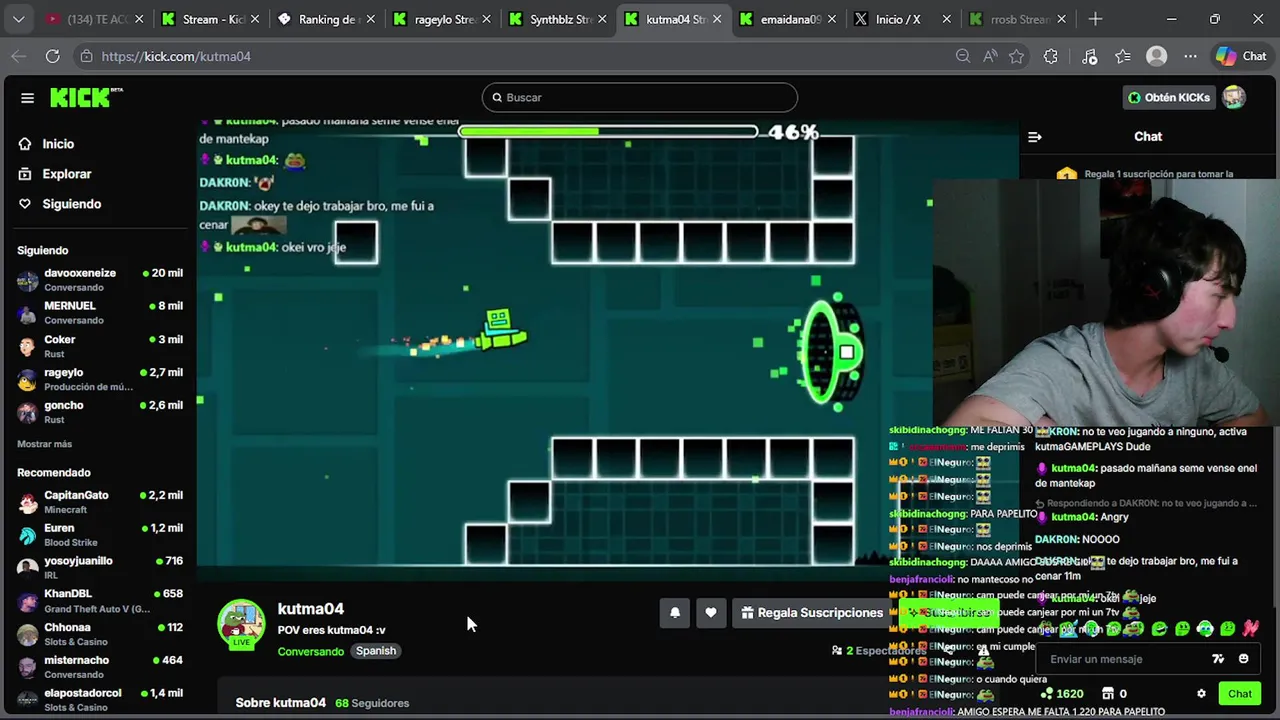This screenshot has width=1280, height=720.
Task: Open Siguiendo in sidebar
Action: [71, 204]
